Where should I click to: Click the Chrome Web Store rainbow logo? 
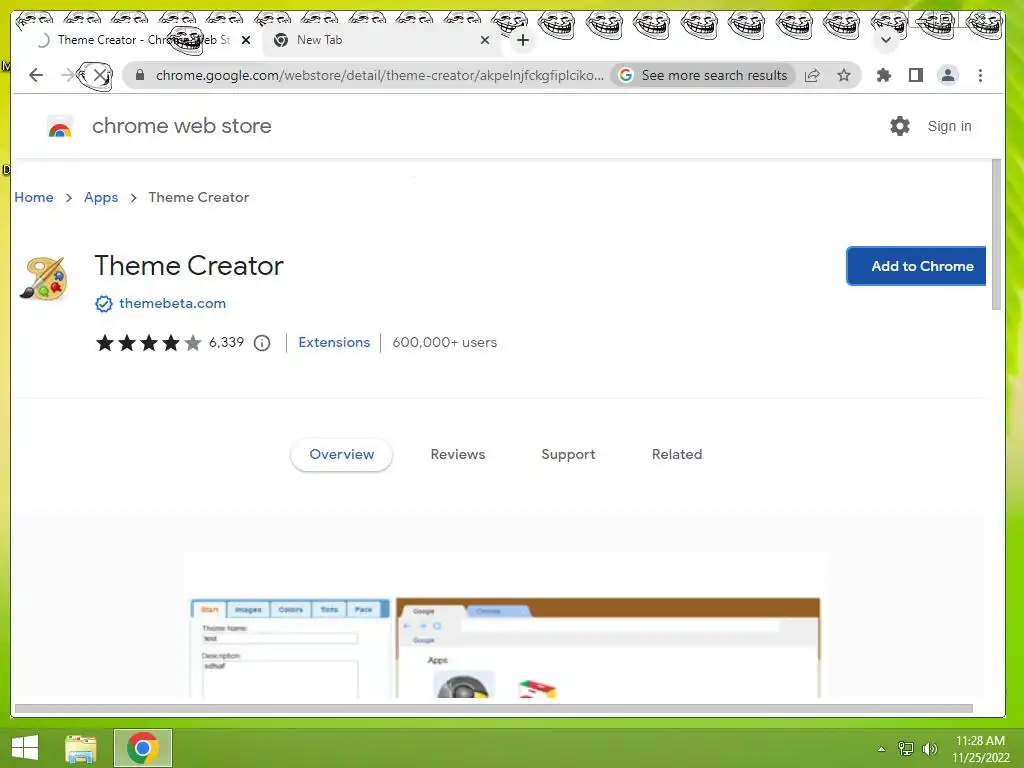click(x=59, y=126)
